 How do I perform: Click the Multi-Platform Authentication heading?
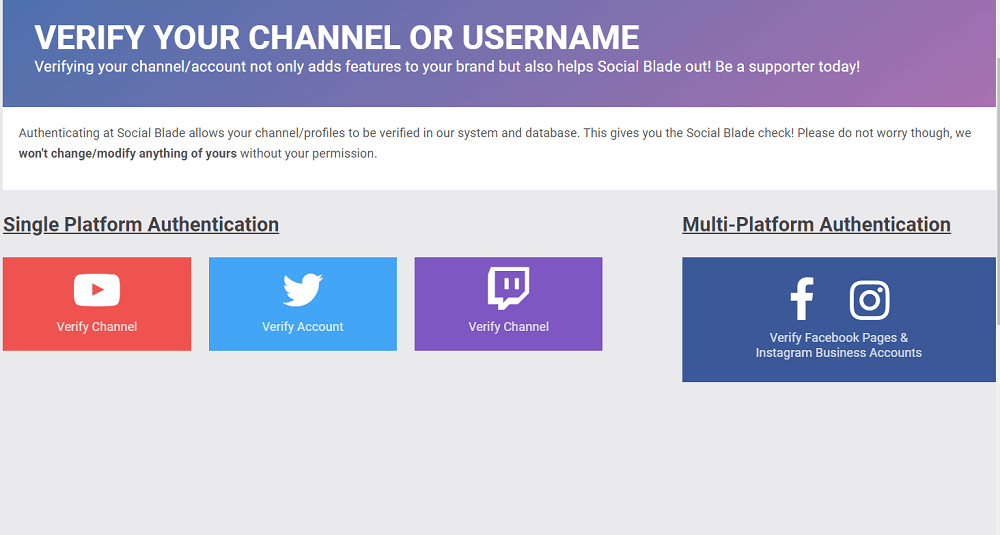(x=816, y=224)
